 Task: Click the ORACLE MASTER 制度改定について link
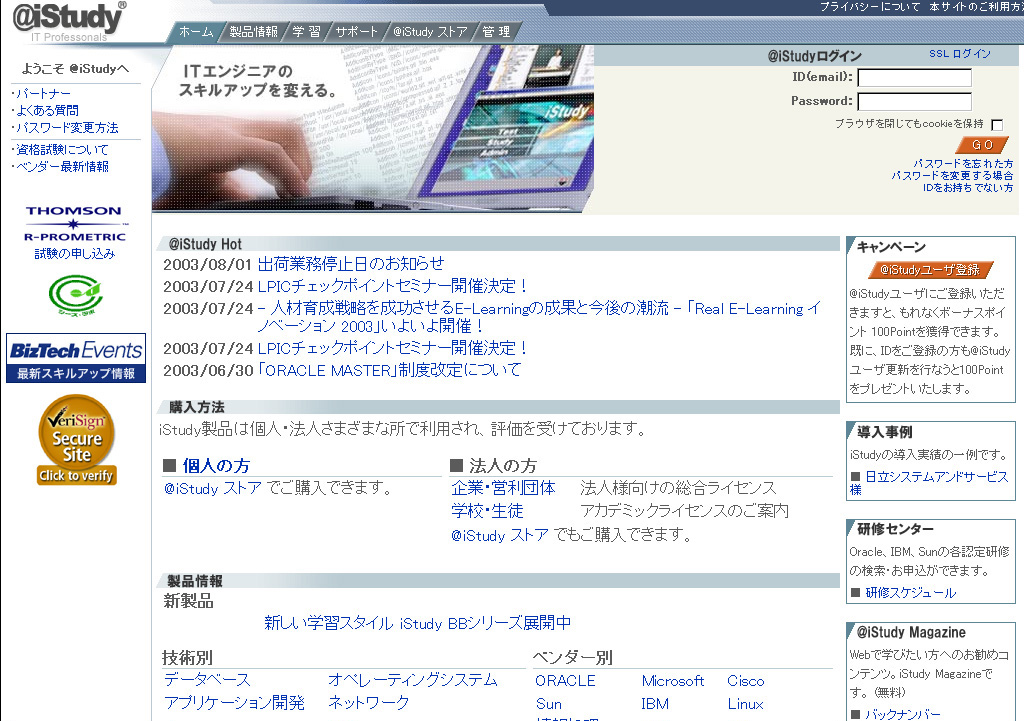(x=389, y=370)
